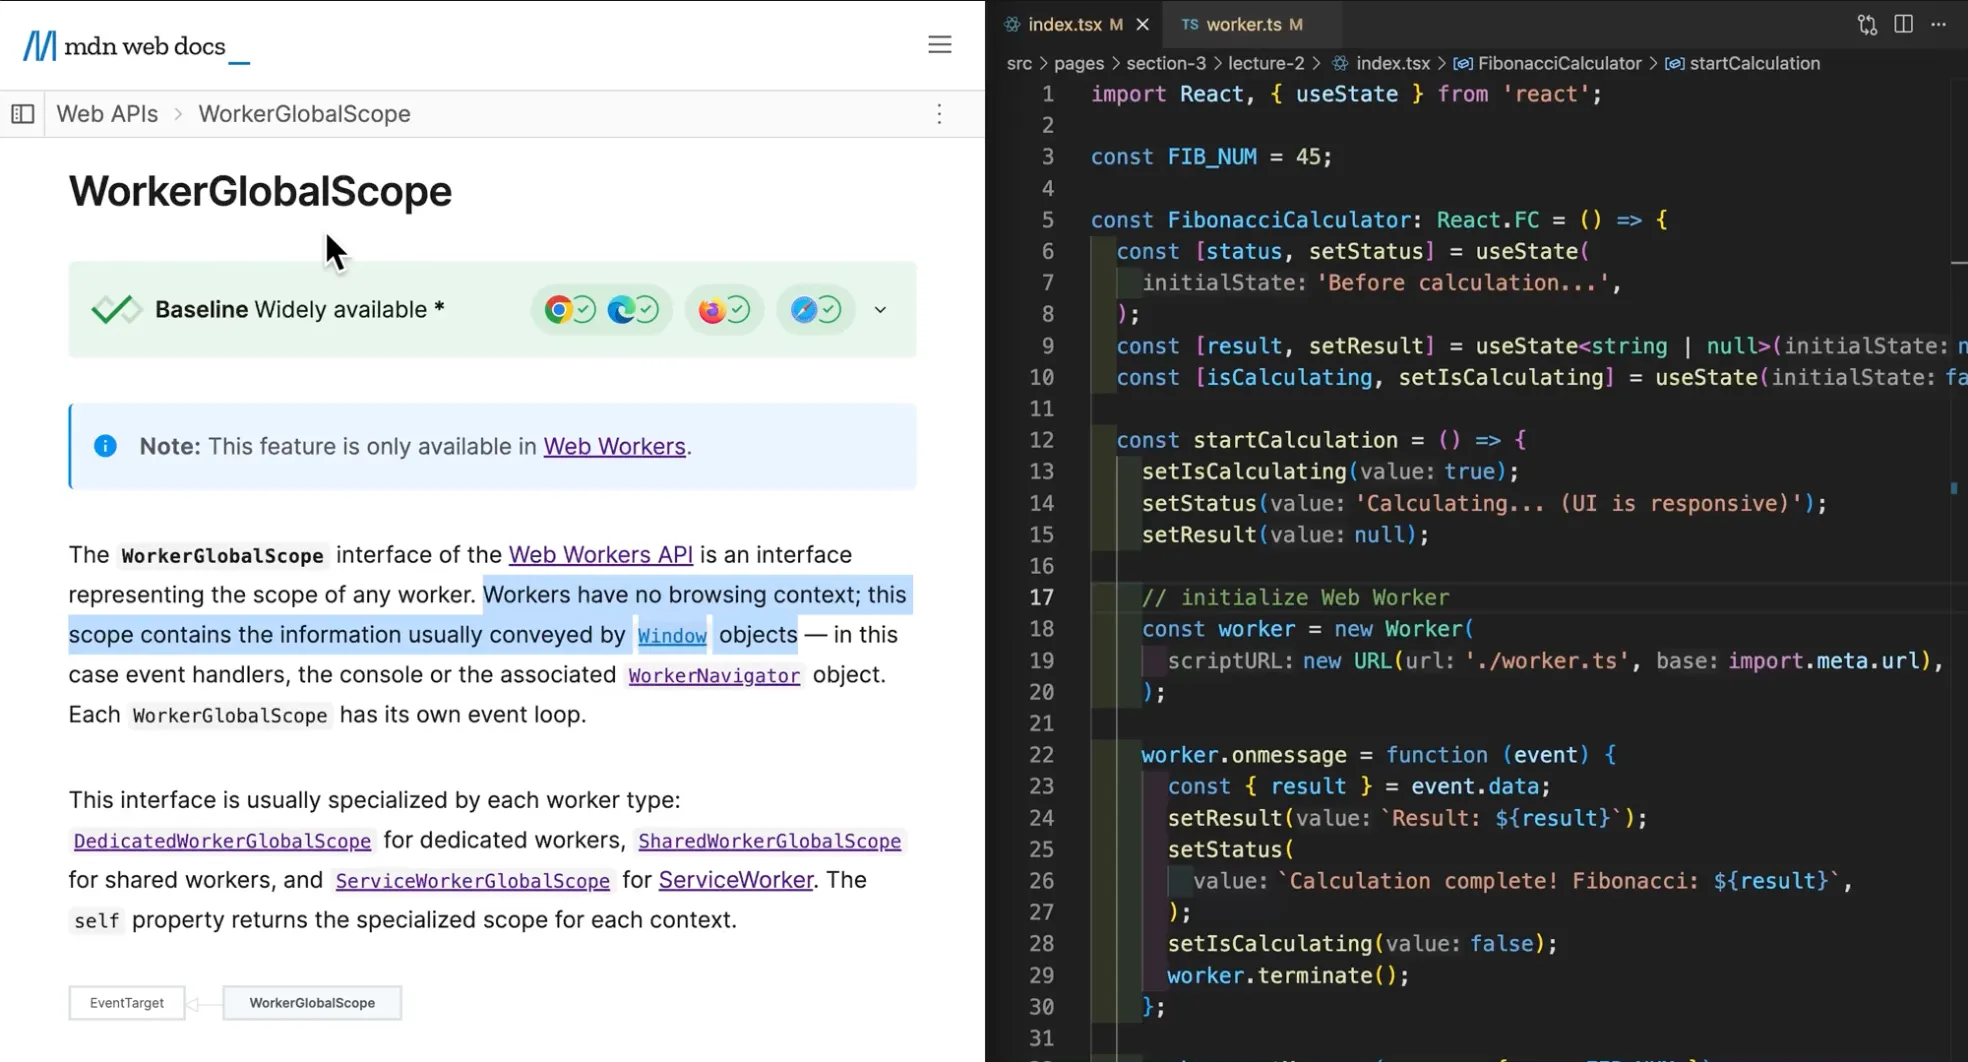Click FibonacciCalculator breadcrumb symbol
Image resolution: width=1968 pixels, height=1062 pixels.
click(1548, 63)
